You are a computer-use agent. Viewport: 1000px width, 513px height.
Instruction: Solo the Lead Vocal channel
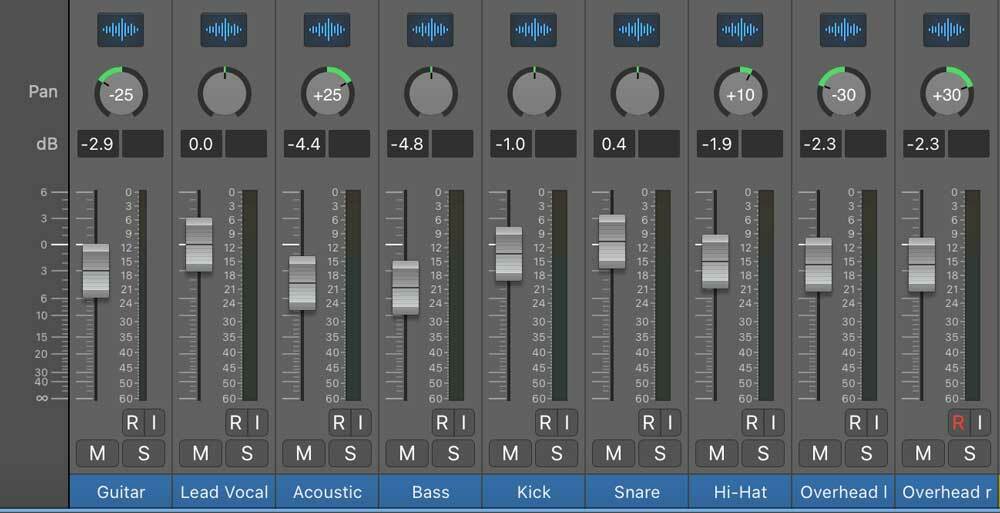point(246,453)
